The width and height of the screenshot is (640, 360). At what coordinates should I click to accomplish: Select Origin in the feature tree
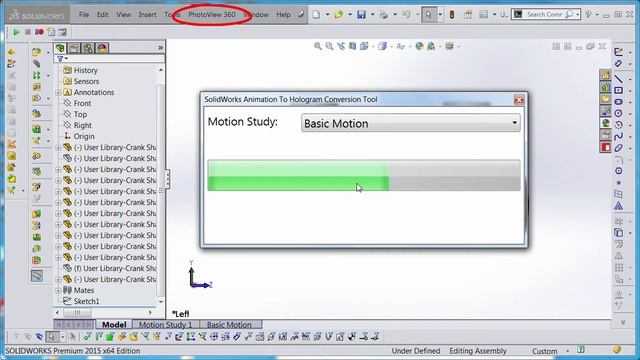[84, 136]
